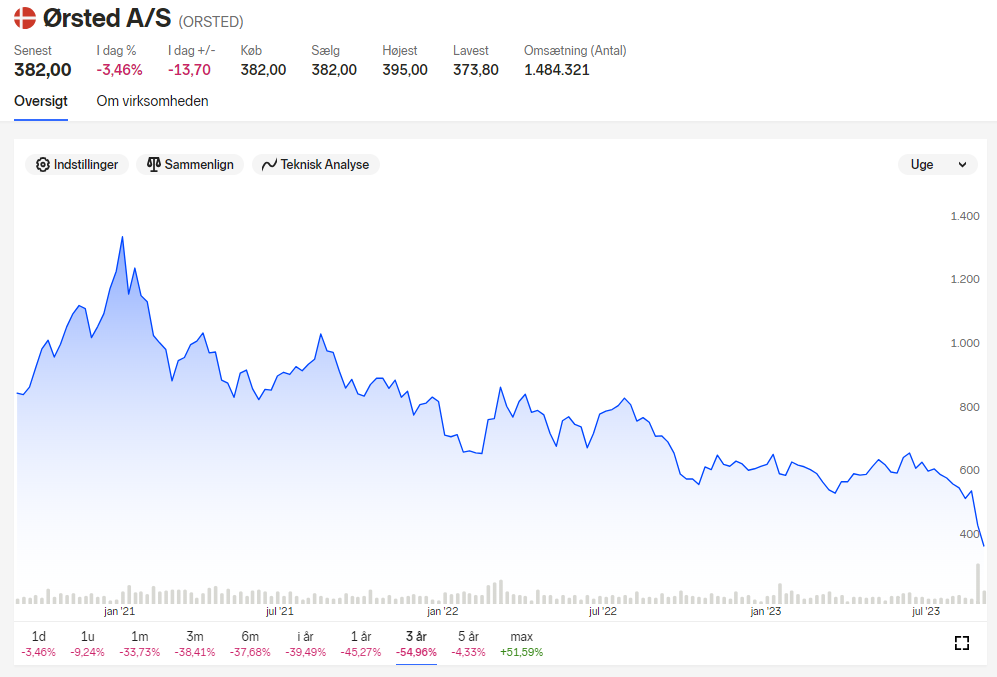
Task: Click the tallest volume bar at chart end
Action: pyautogui.click(x=978, y=584)
